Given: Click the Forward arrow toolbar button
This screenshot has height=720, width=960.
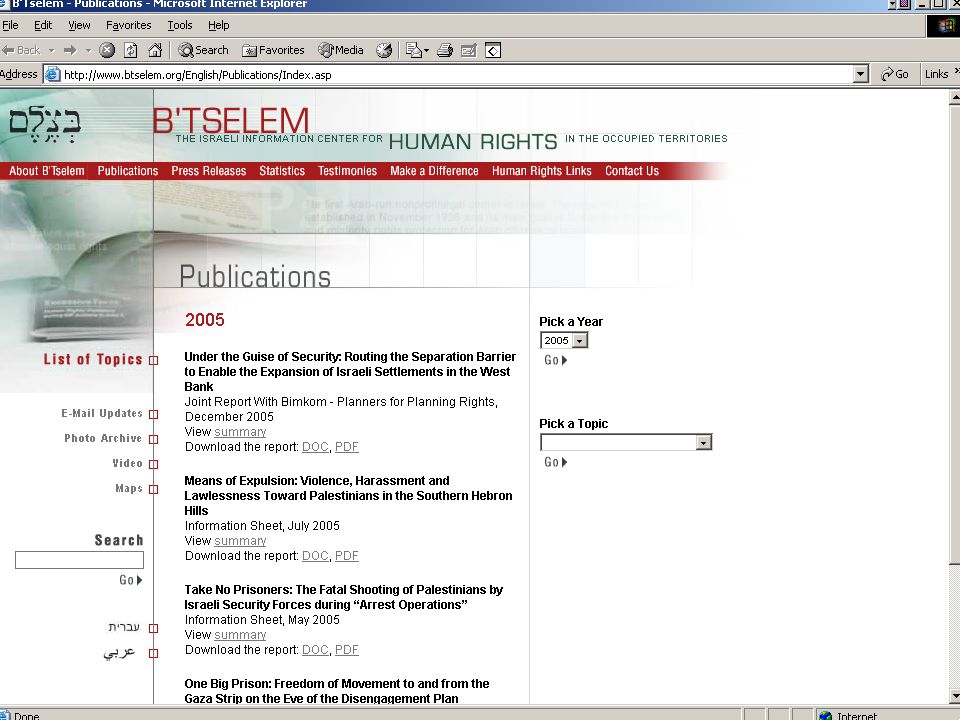Looking at the screenshot, I should tap(70, 50).
